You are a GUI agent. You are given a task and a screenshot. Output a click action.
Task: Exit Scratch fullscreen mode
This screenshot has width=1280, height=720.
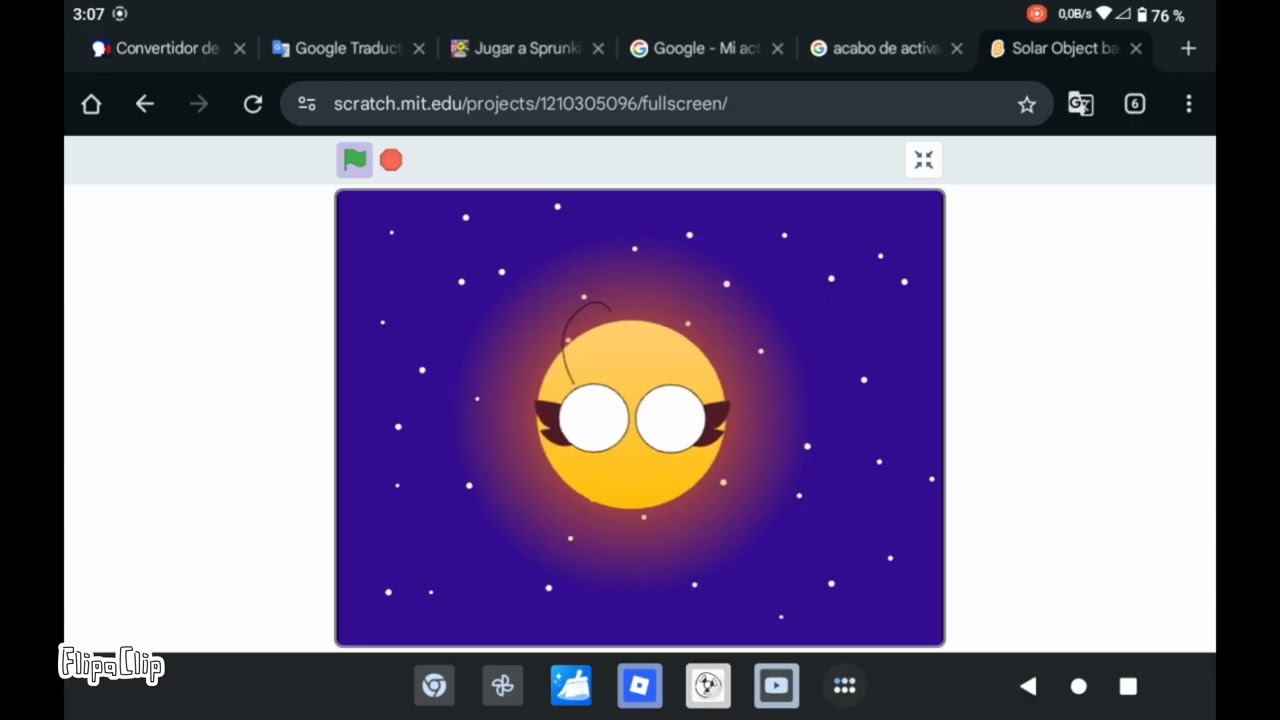point(924,160)
